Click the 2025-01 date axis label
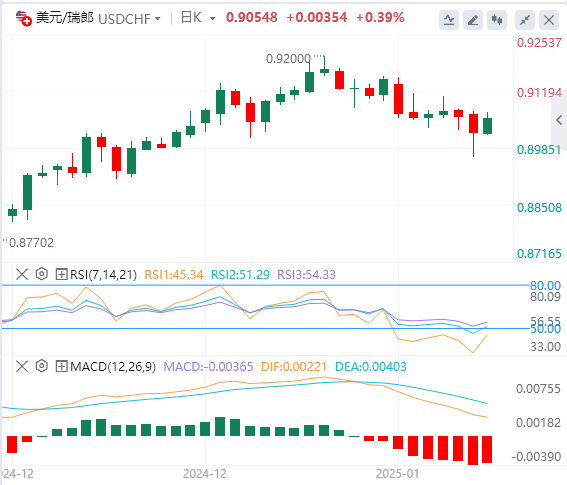567x485 pixels. click(x=397, y=473)
